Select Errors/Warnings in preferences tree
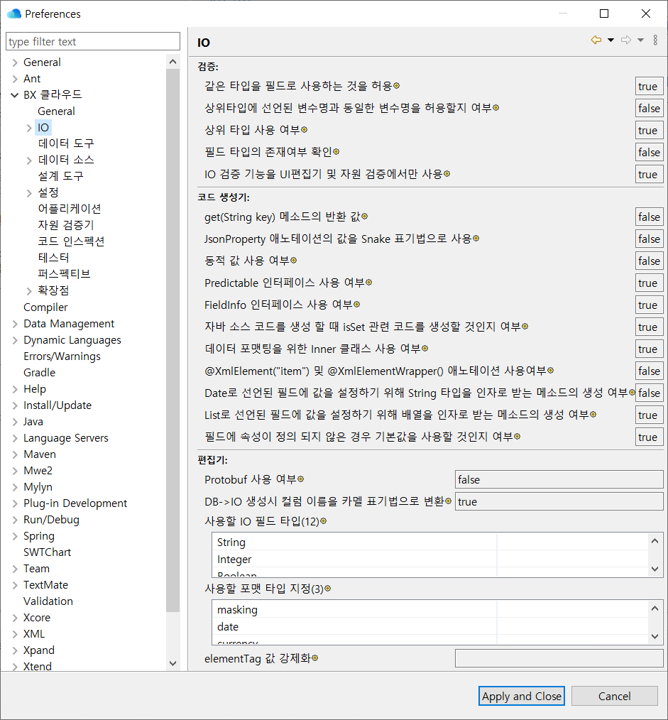Screen dimensions: 668x720 (62, 356)
